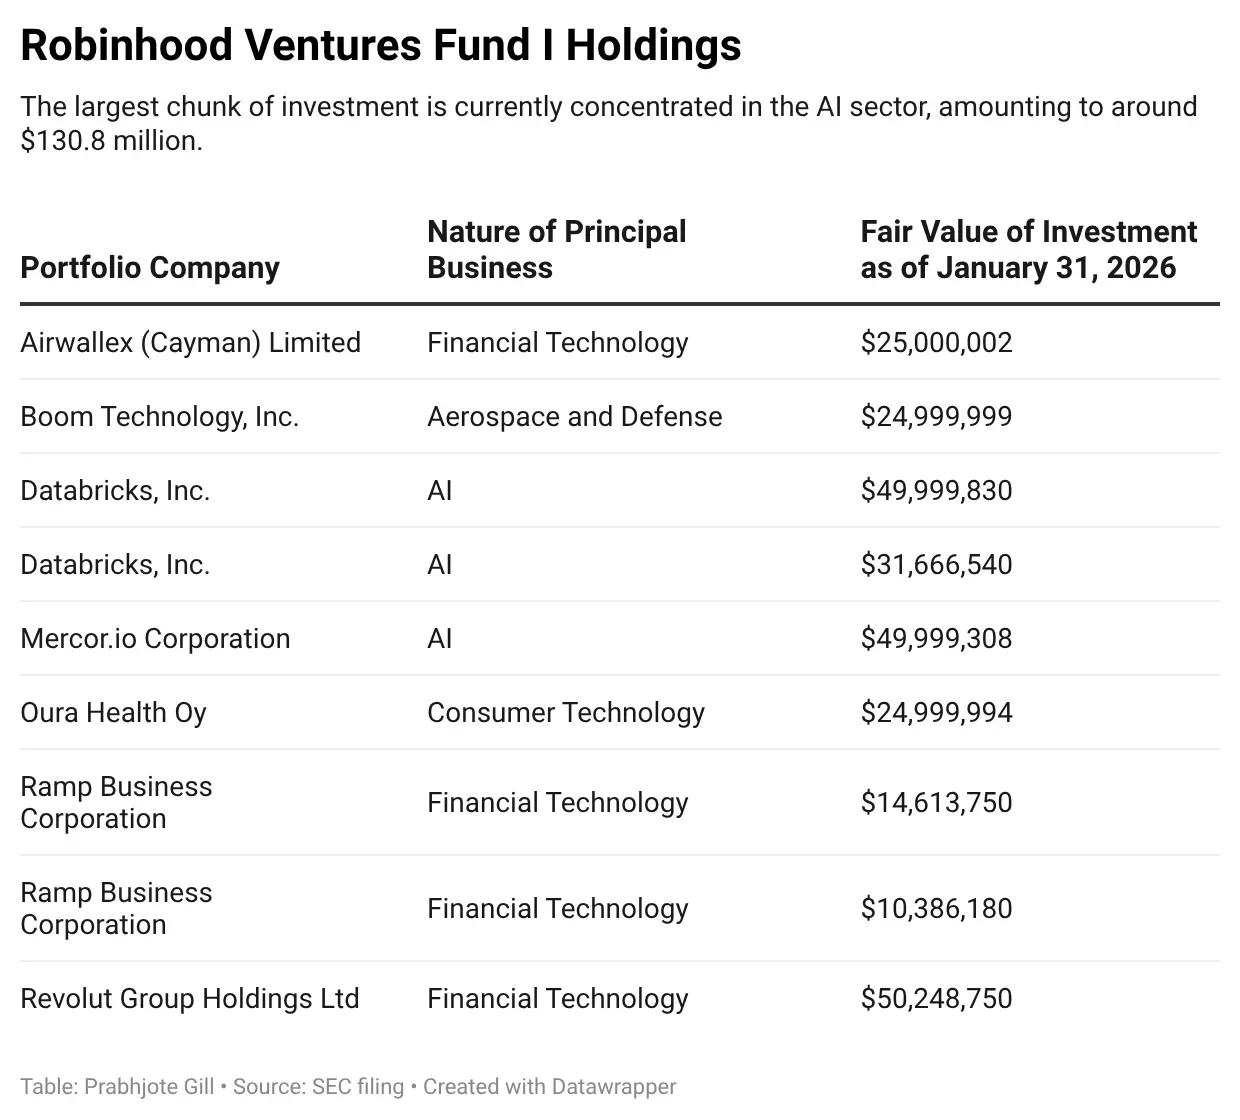Click the Oura Health Oy cell

click(x=113, y=712)
